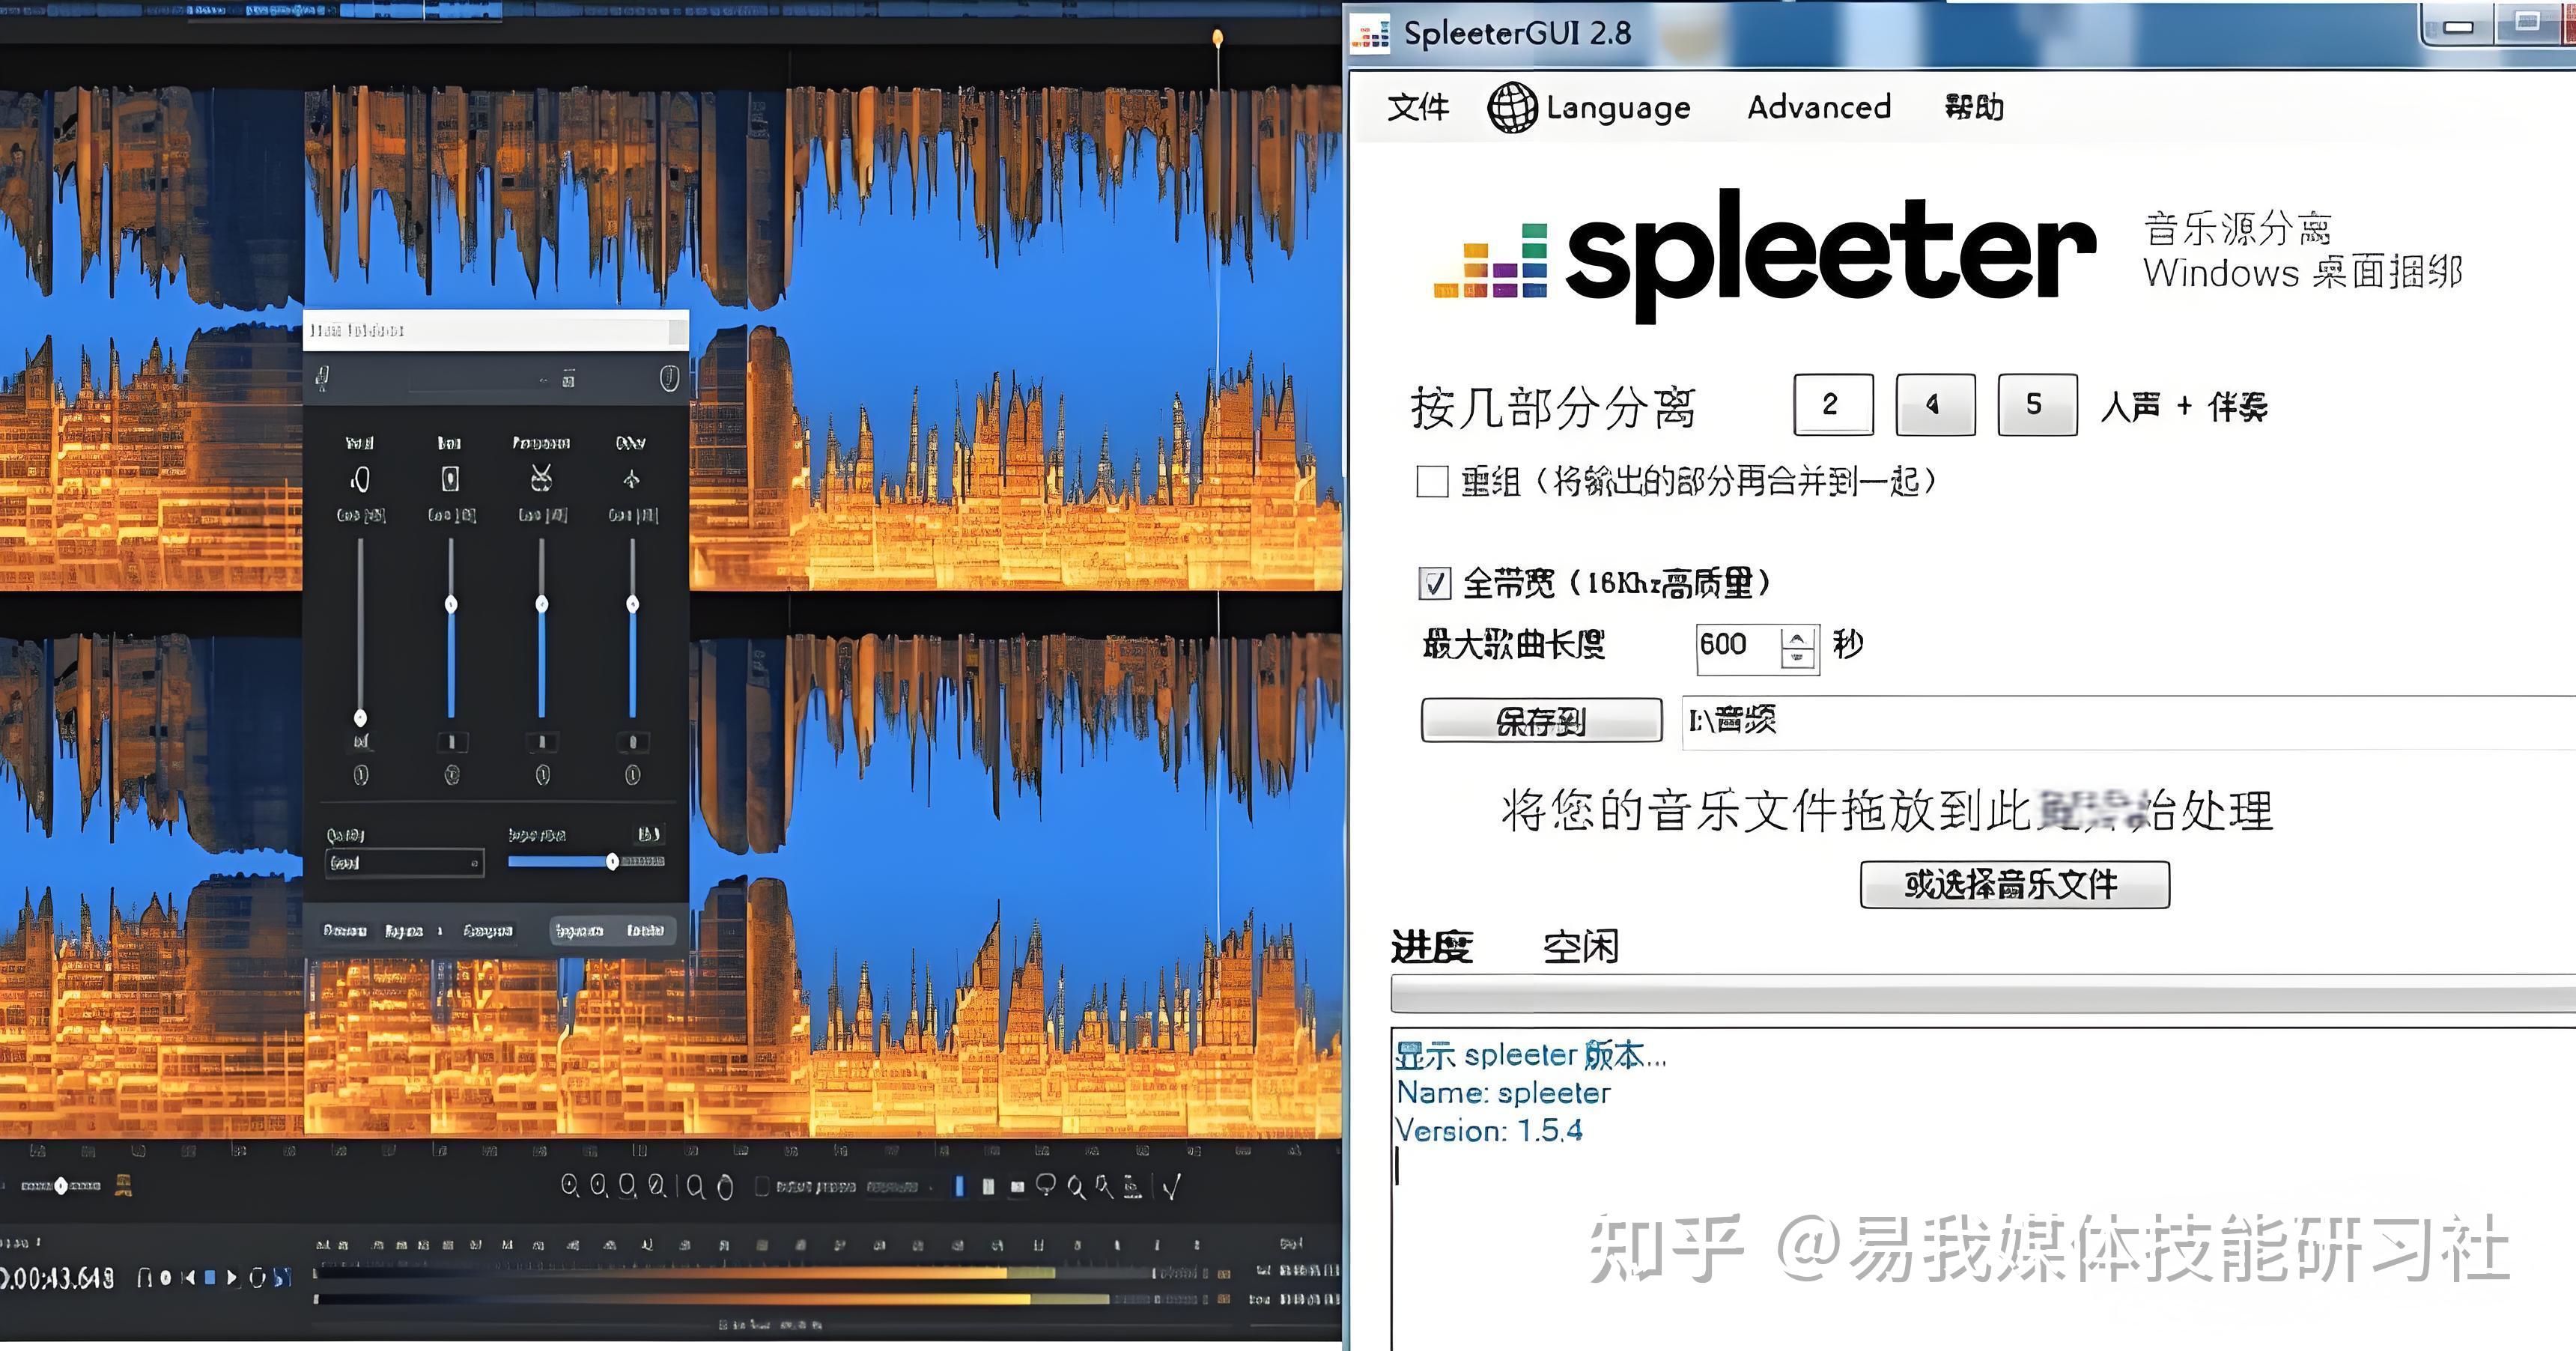Click the Percussion drum icon in rebalance dialog
This screenshot has width=2576, height=1351.
[x=541, y=478]
